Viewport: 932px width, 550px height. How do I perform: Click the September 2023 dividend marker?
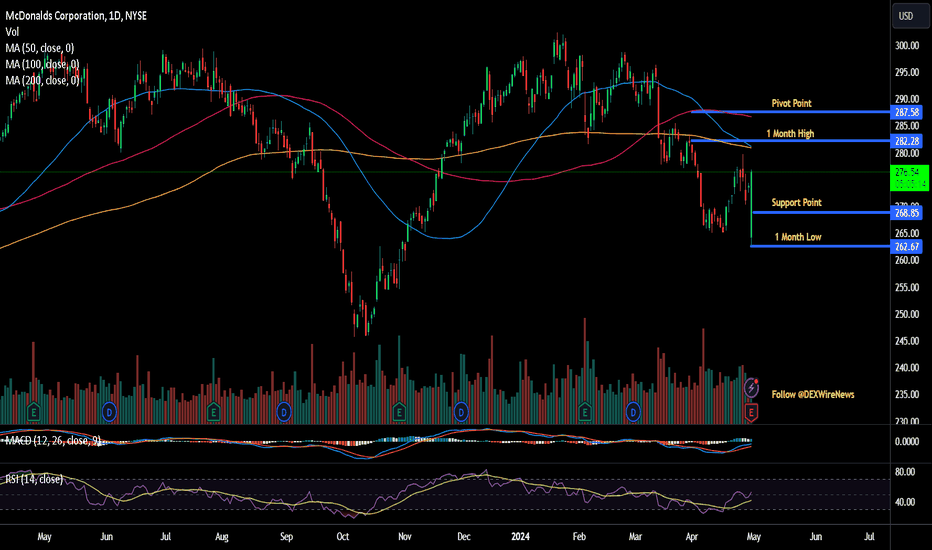pos(284,411)
